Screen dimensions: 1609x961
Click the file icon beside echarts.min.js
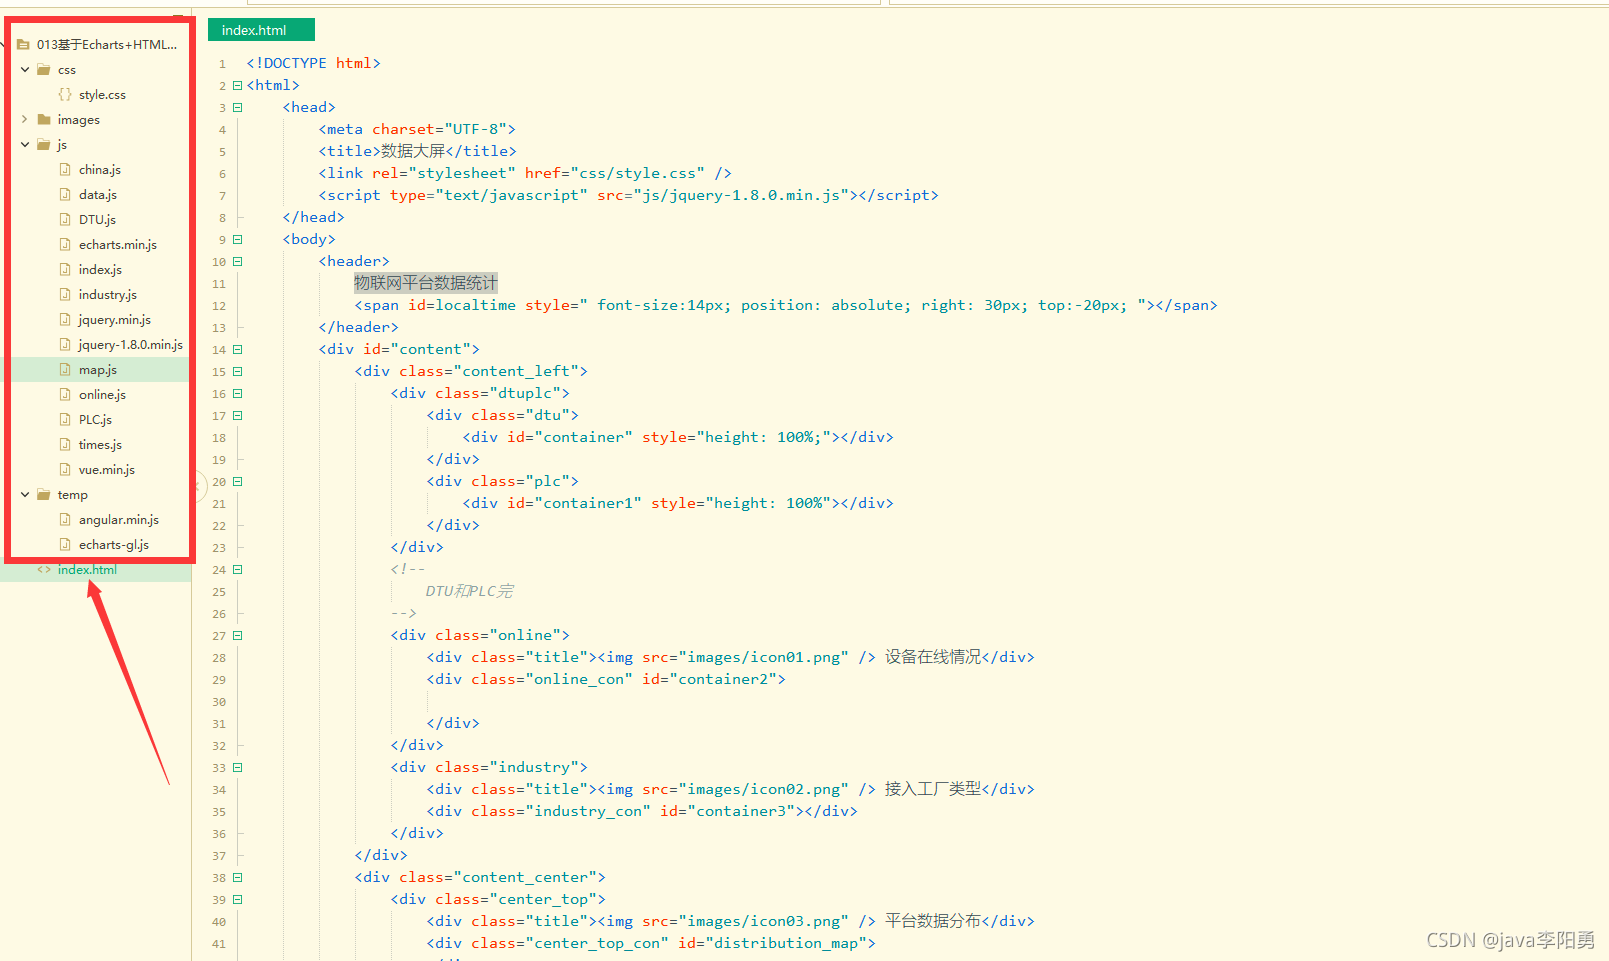pyautogui.click(x=65, y=245)
